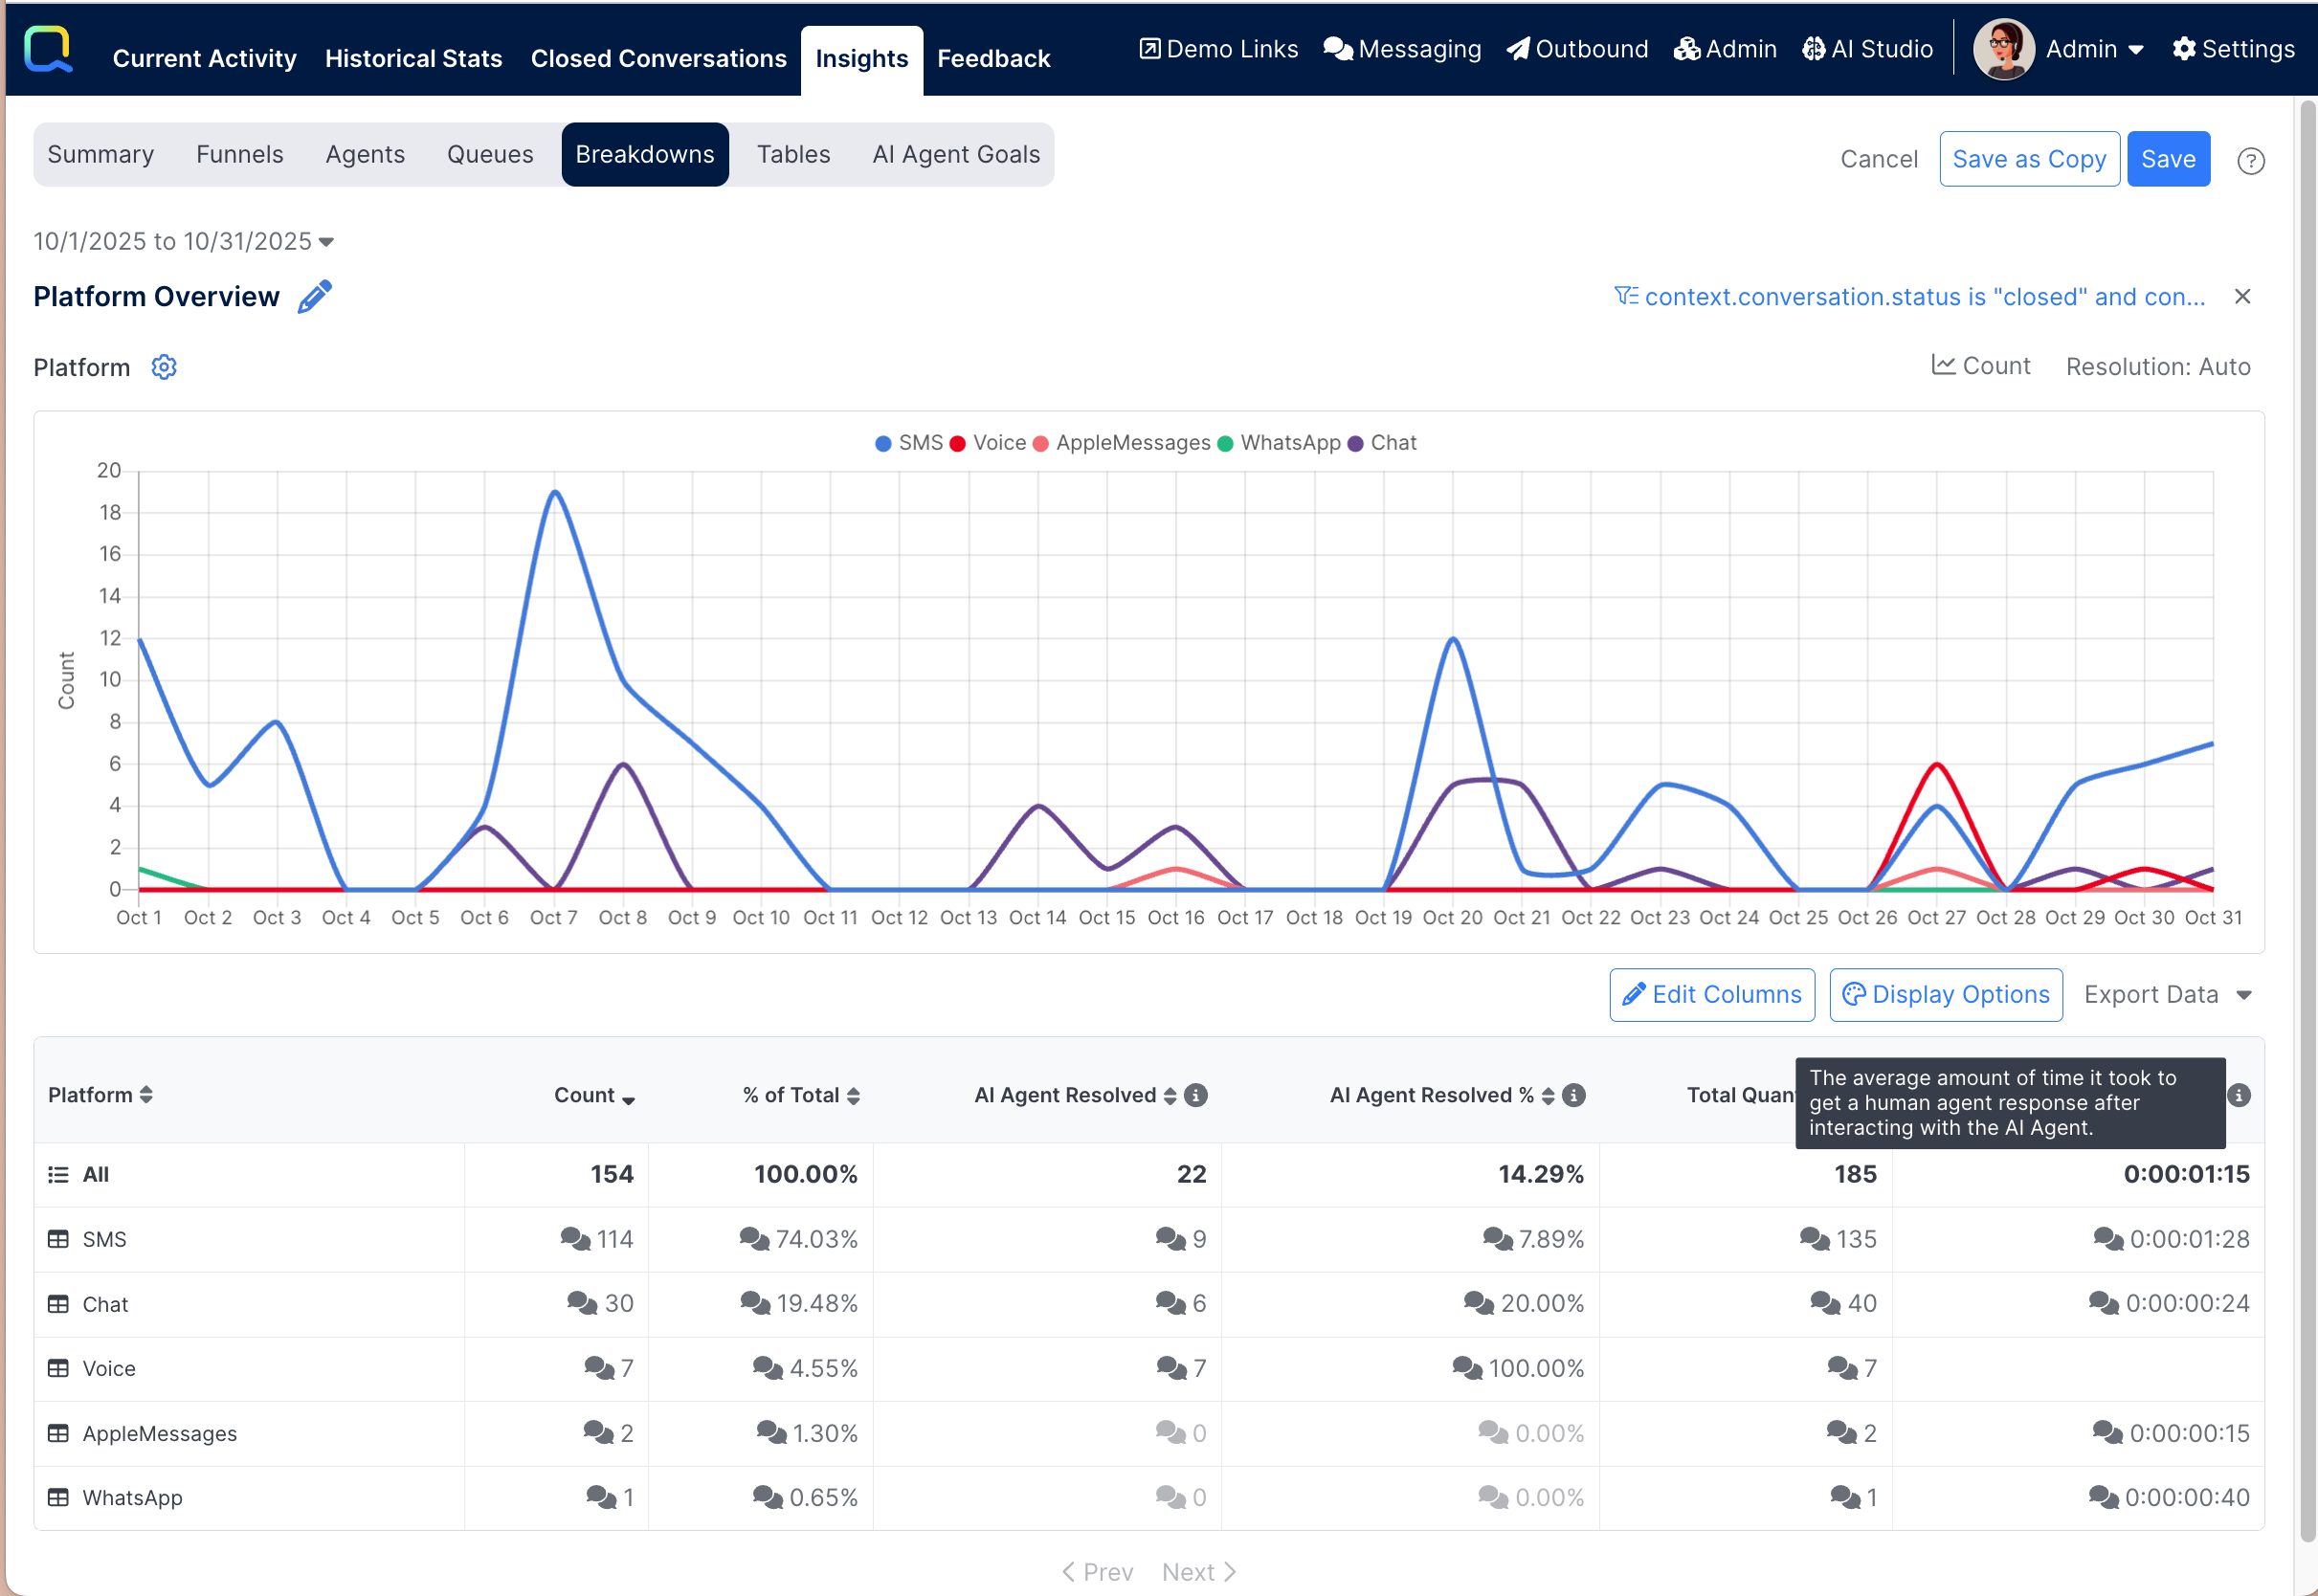2318x1596 pixels.
Task: Open the SMS row table icon
Action: 58,1239
